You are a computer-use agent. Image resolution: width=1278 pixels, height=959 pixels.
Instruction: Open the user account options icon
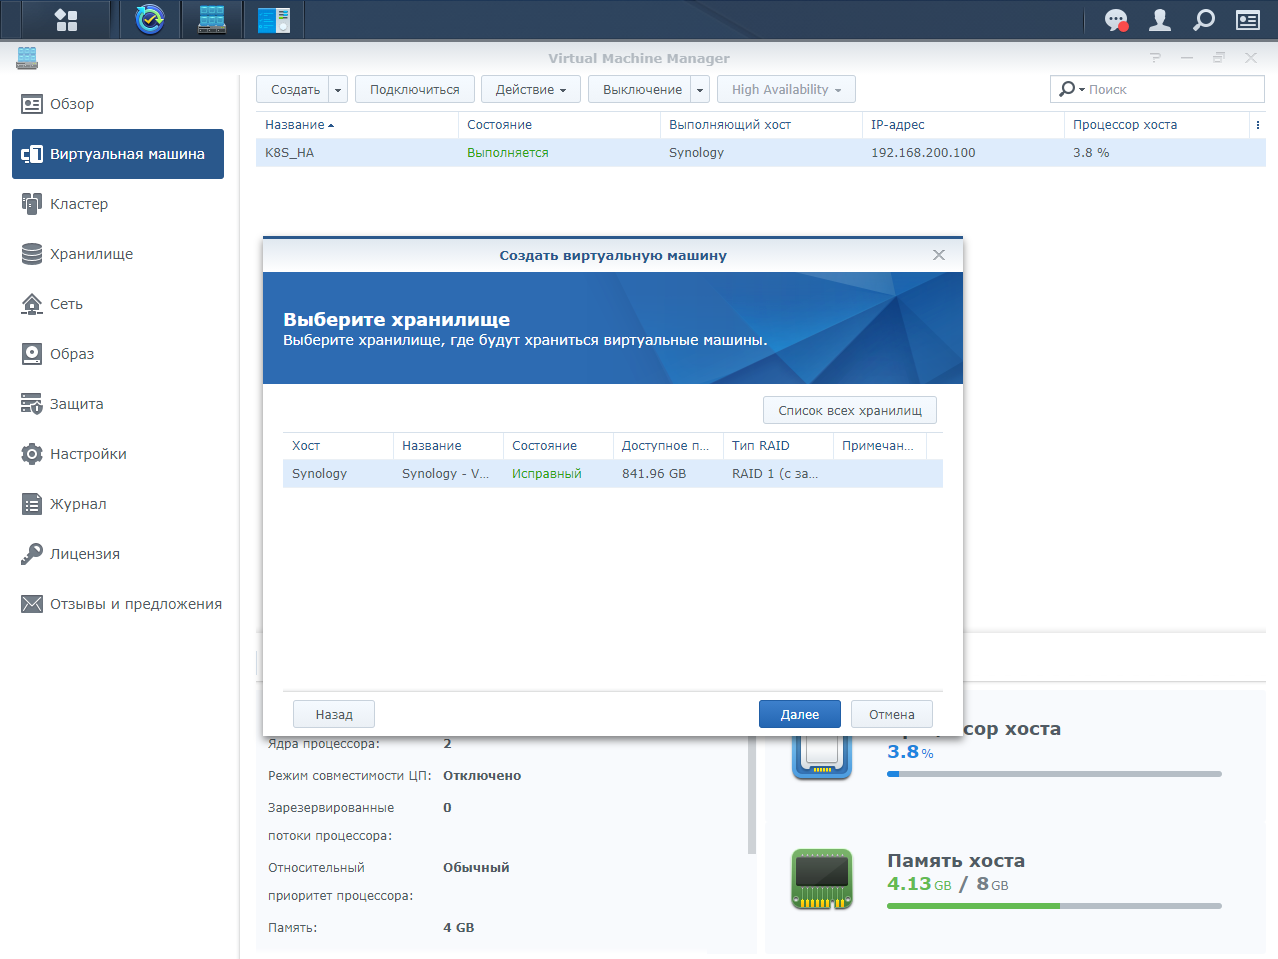(x=1160, y=19)
